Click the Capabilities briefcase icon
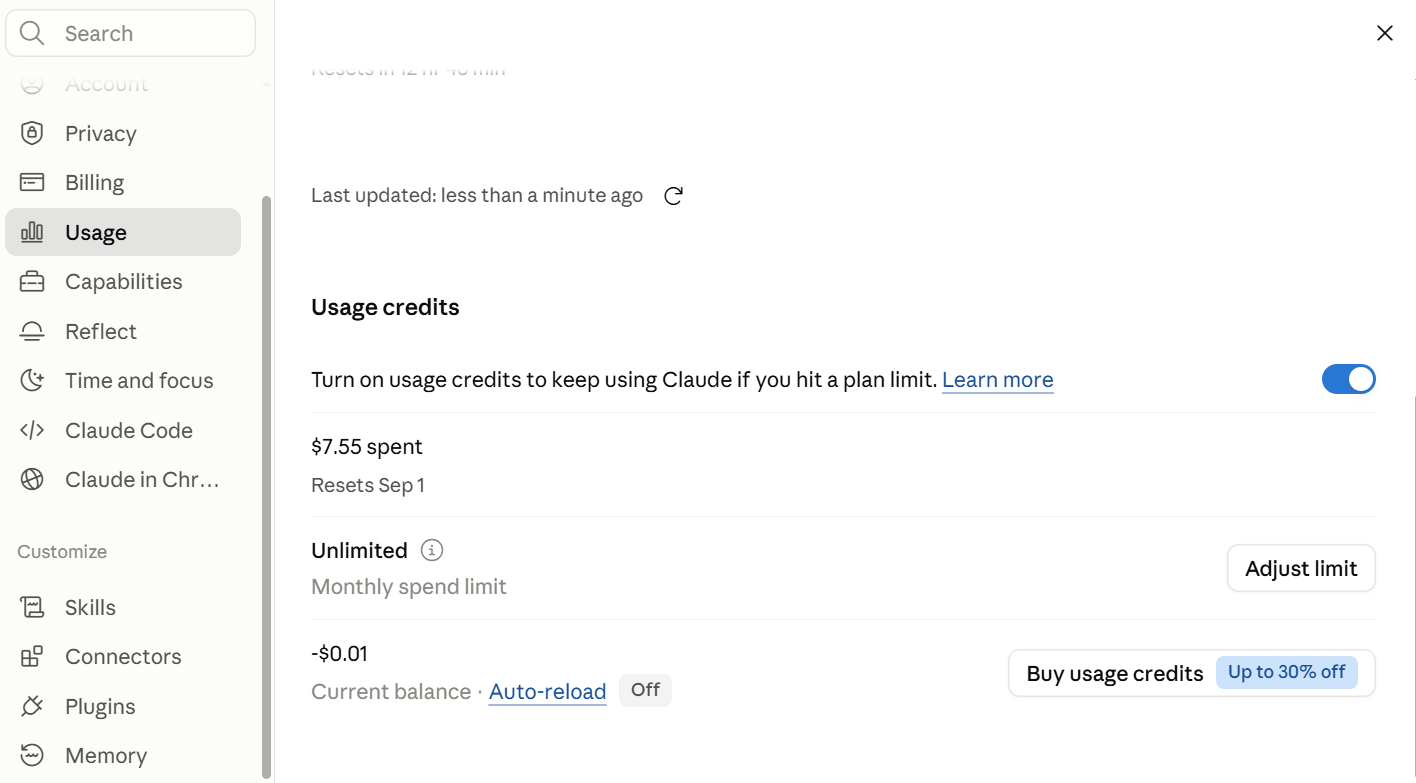1416x783 pixels. [32, 281]
